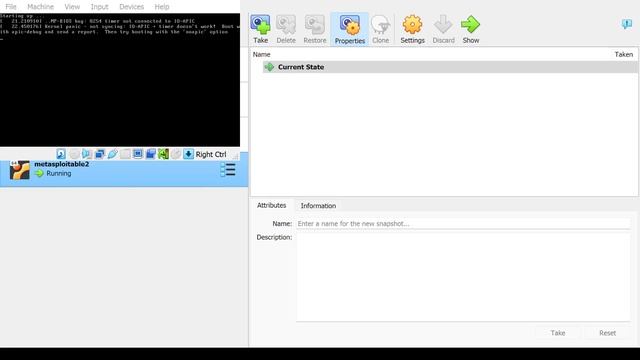Click the Reset button
Viewport: 640px width, 360px height.
coord(607,333)
